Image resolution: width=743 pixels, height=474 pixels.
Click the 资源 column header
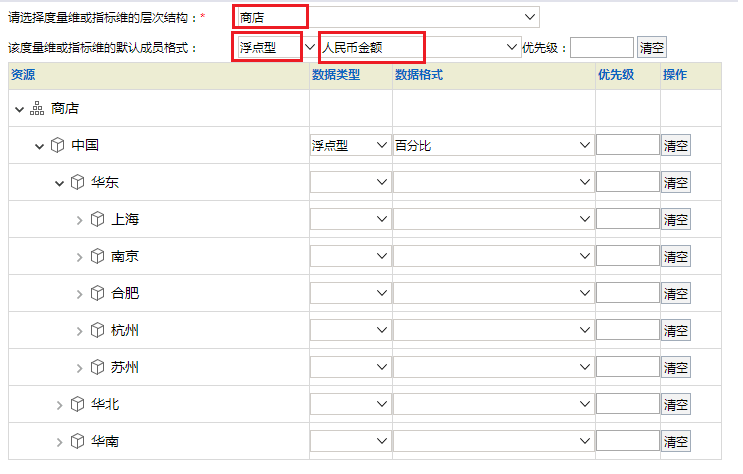[x=23, y=75]
